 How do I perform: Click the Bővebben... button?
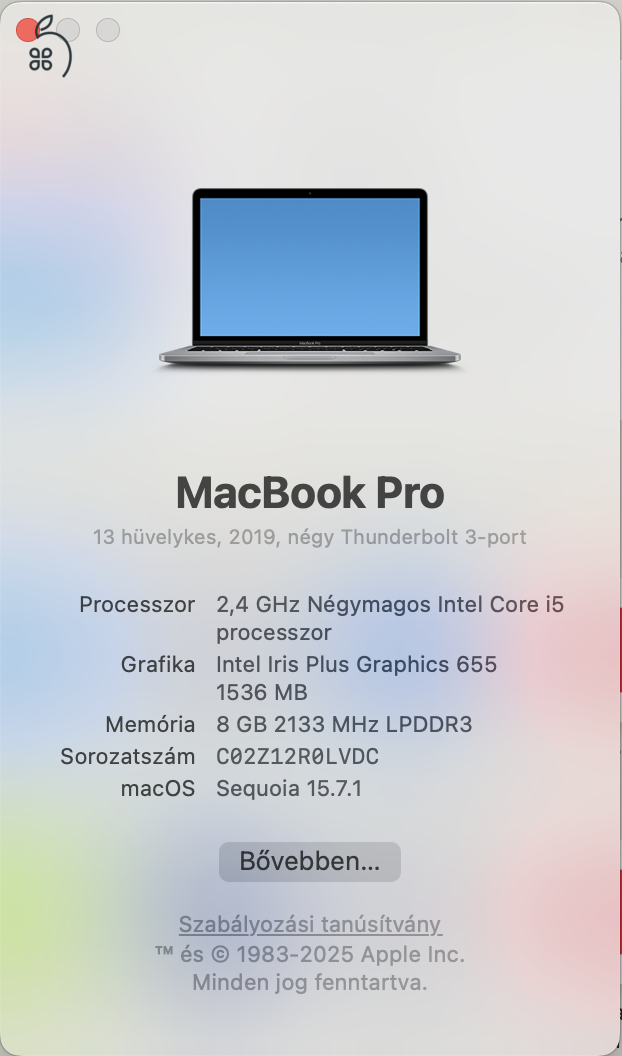tap(309, 861)
